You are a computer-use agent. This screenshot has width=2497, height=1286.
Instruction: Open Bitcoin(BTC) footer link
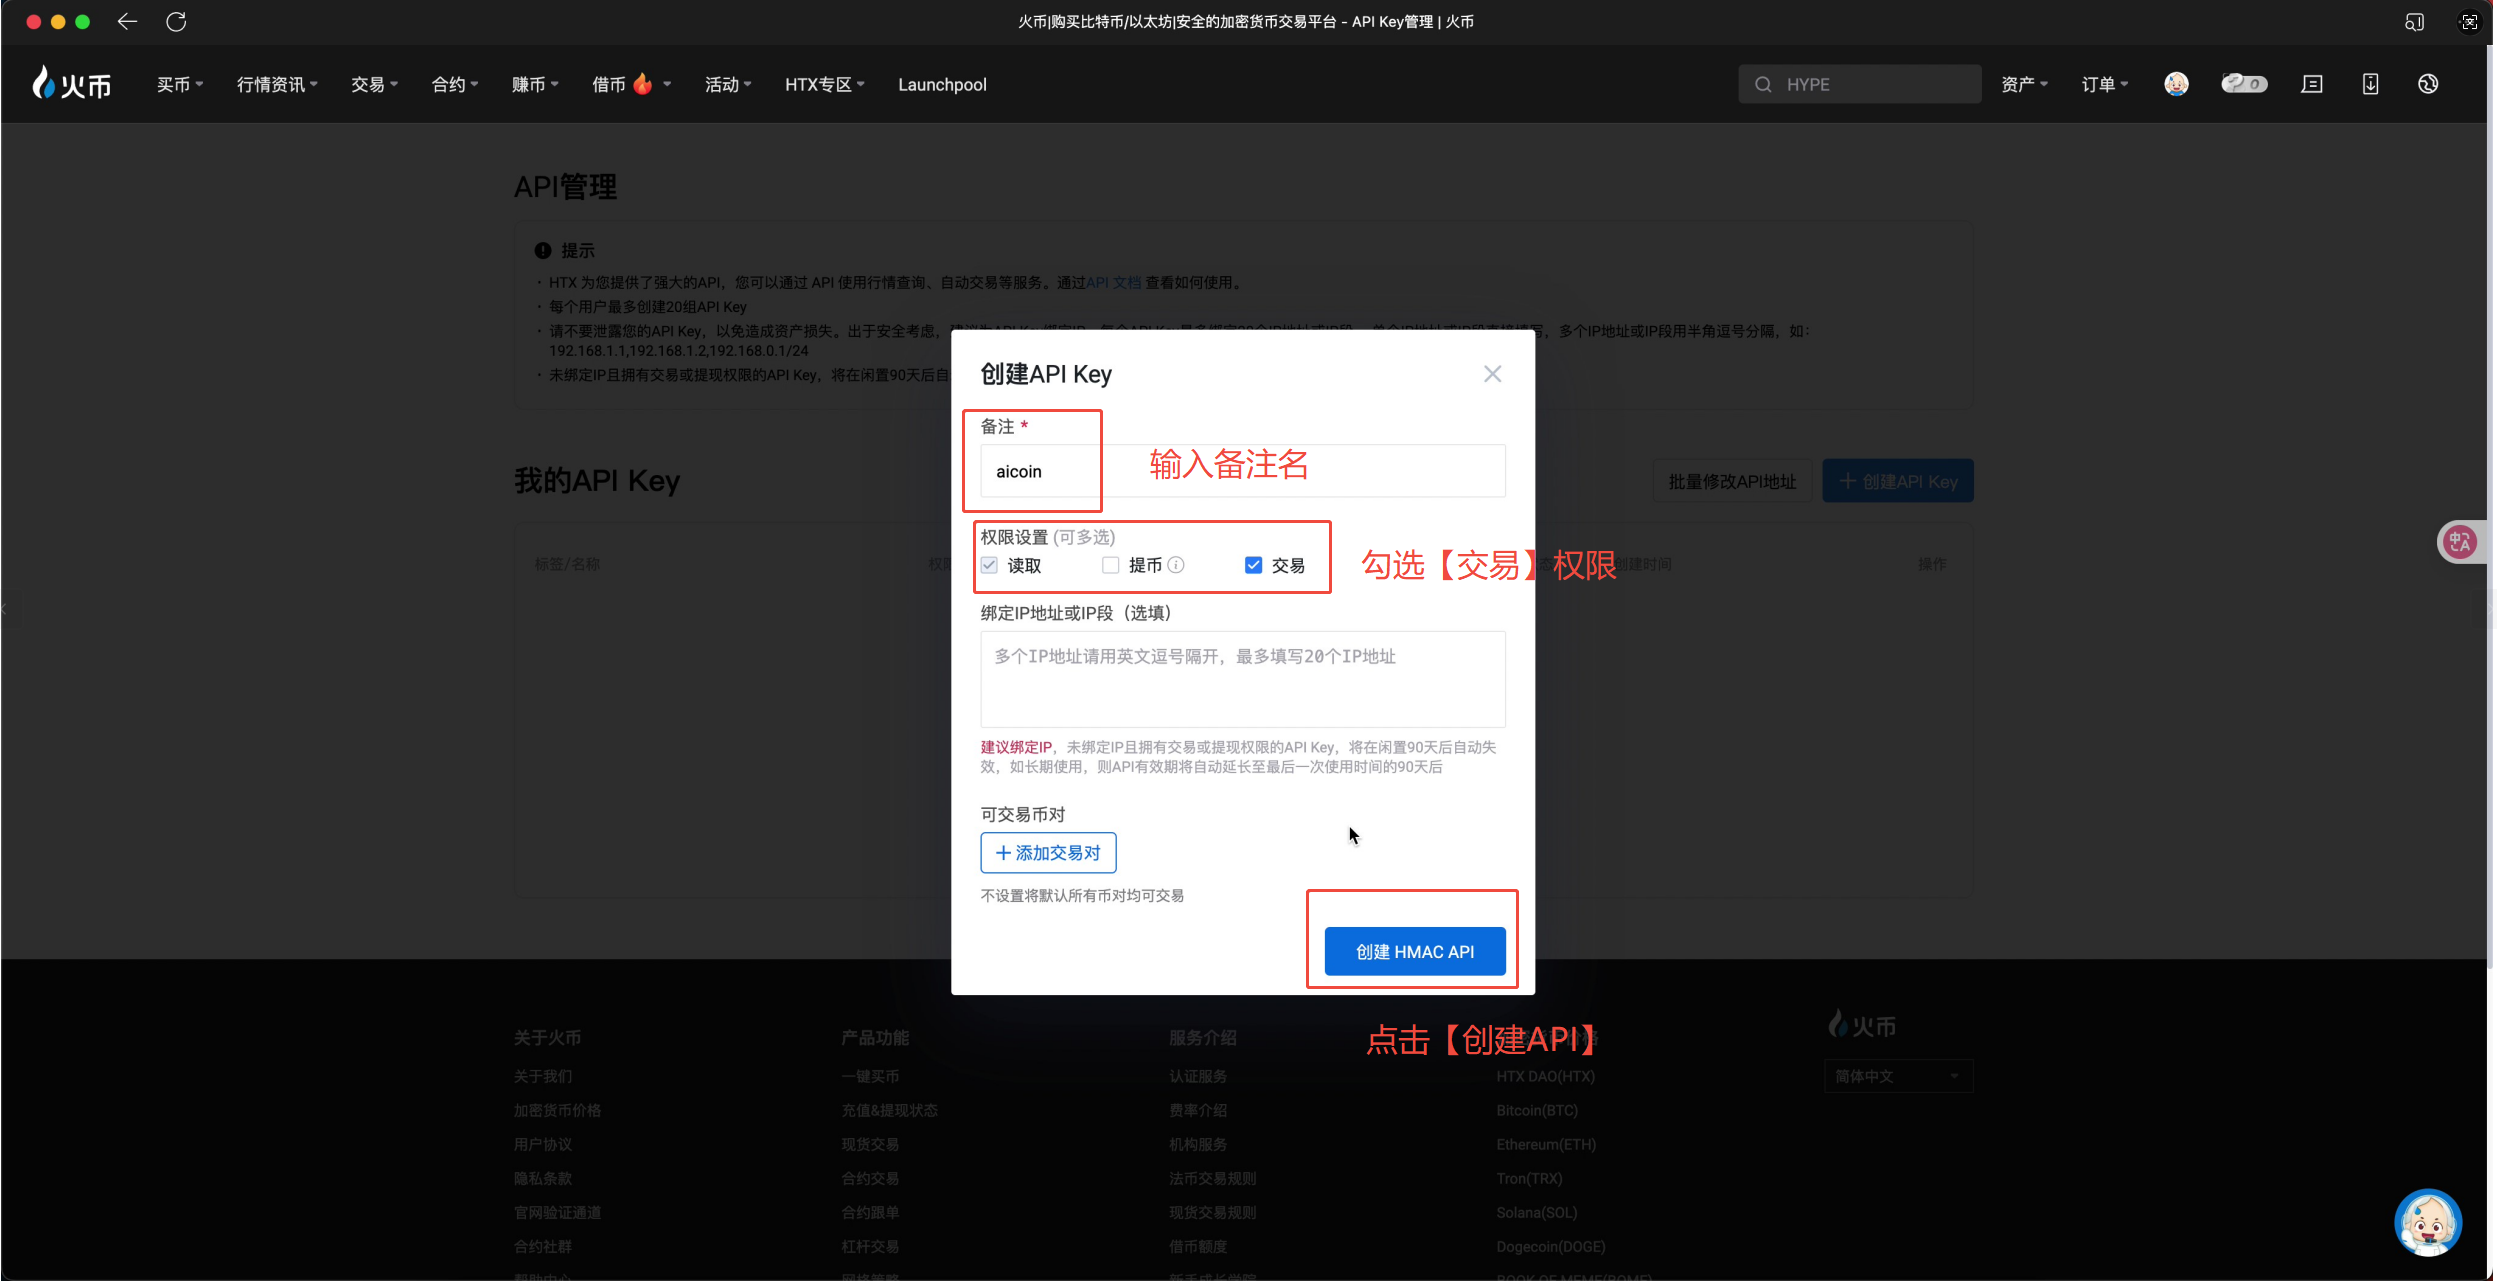click(x=1537, y=1111)
